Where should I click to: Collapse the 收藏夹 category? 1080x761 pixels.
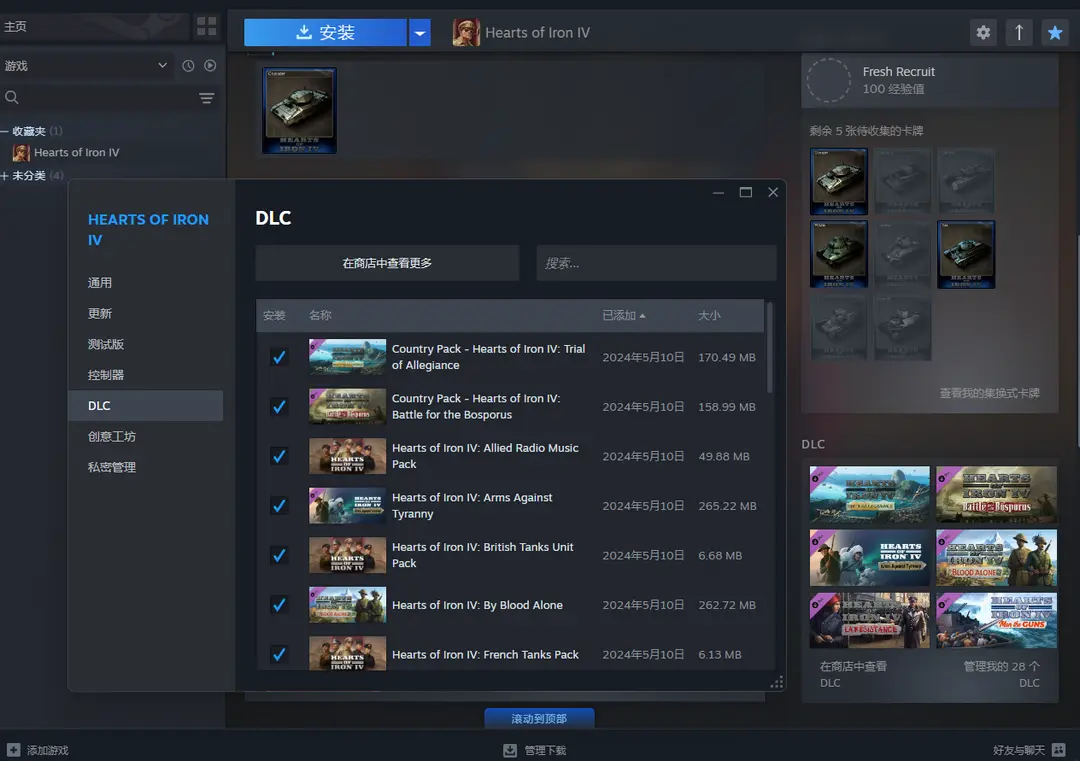pos(5,131)
